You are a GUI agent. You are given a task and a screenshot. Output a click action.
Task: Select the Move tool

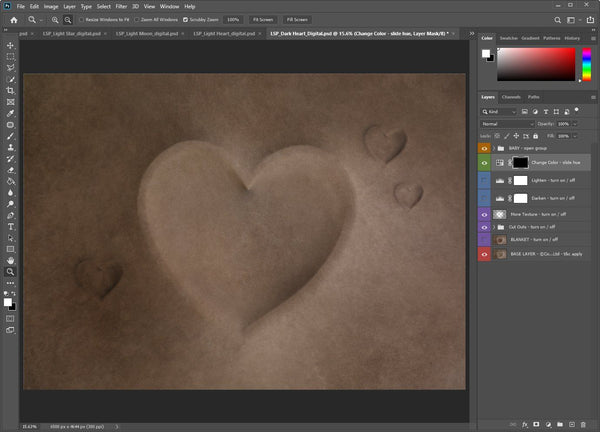(10, 45)
